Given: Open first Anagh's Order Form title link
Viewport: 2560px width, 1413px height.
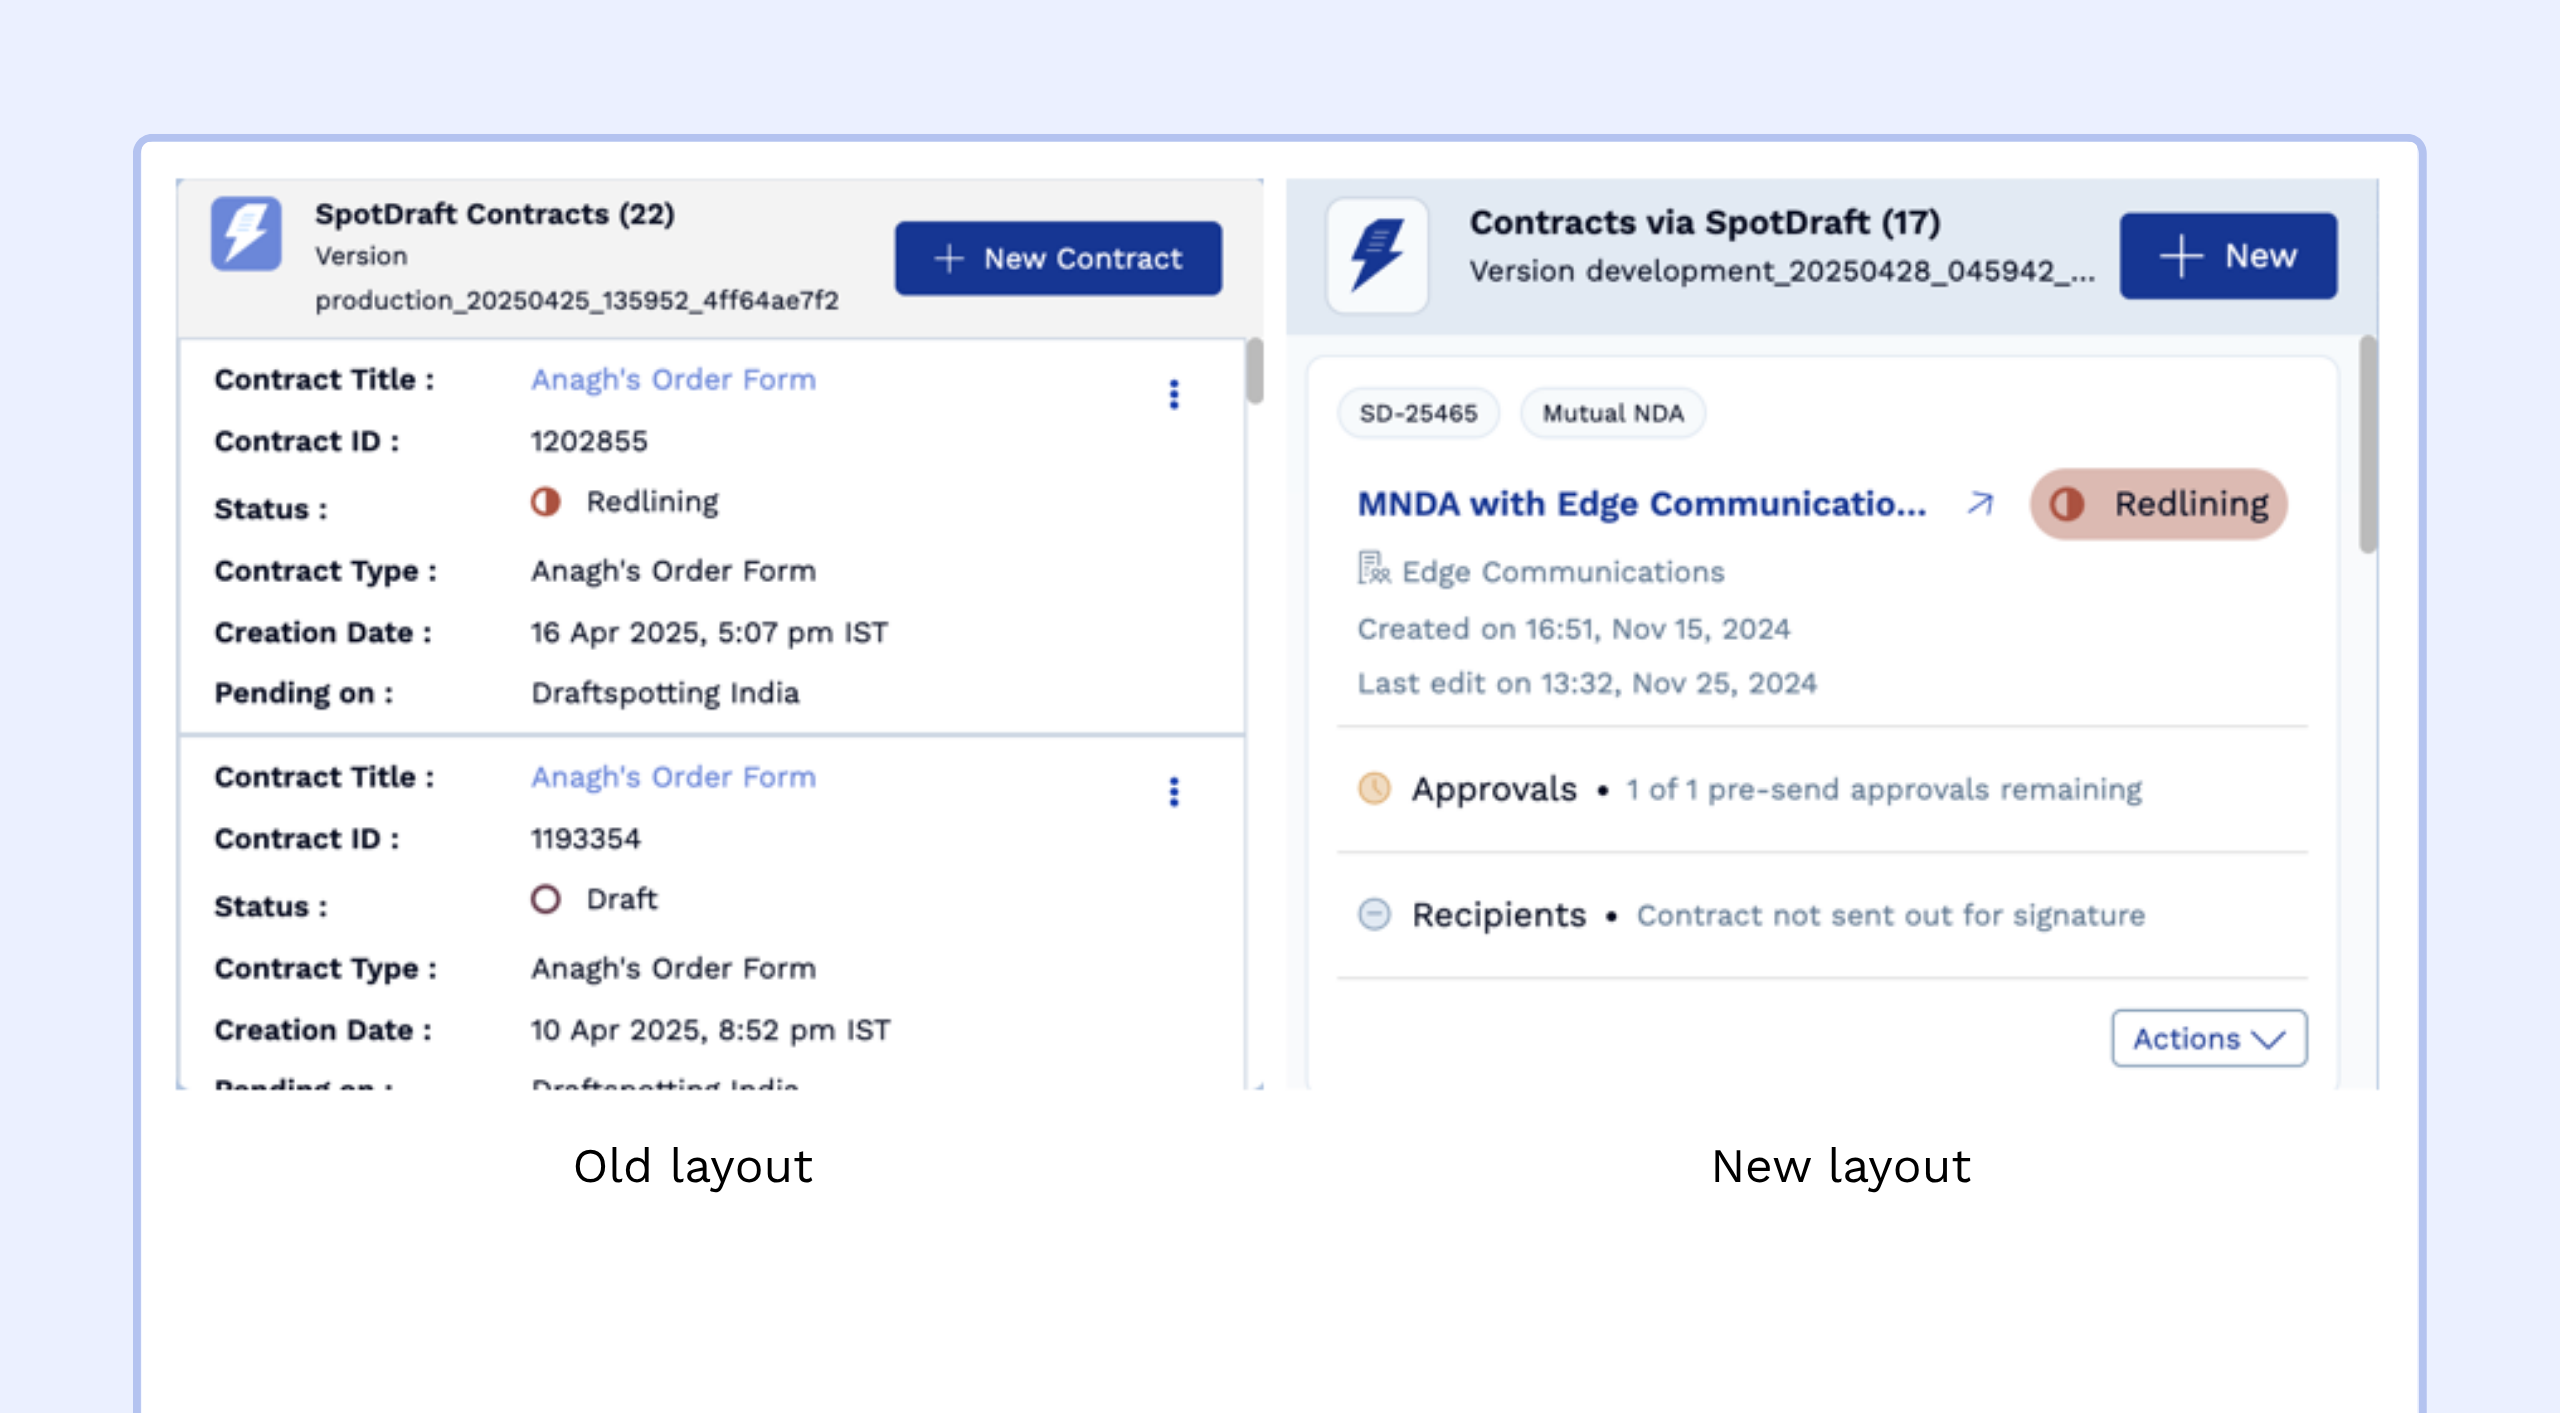Looking at the screenshot, I should point(673,380).
